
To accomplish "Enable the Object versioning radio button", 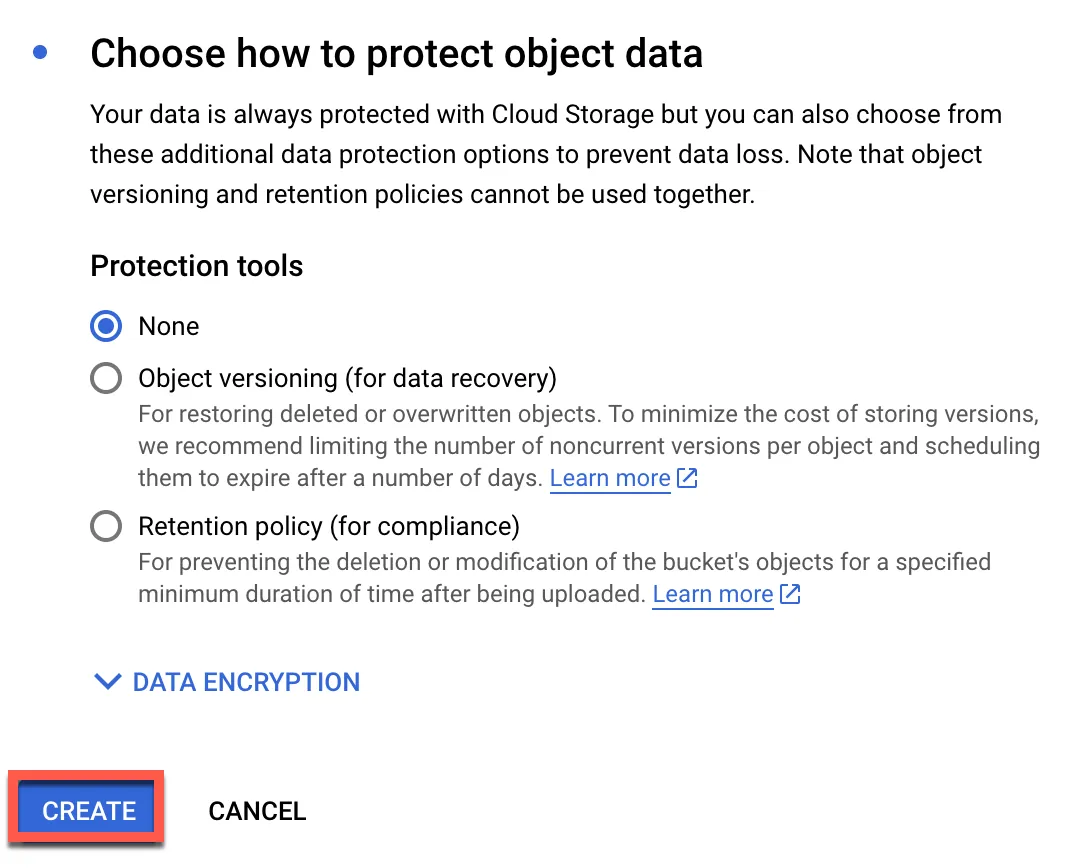I will click(106, 378).
